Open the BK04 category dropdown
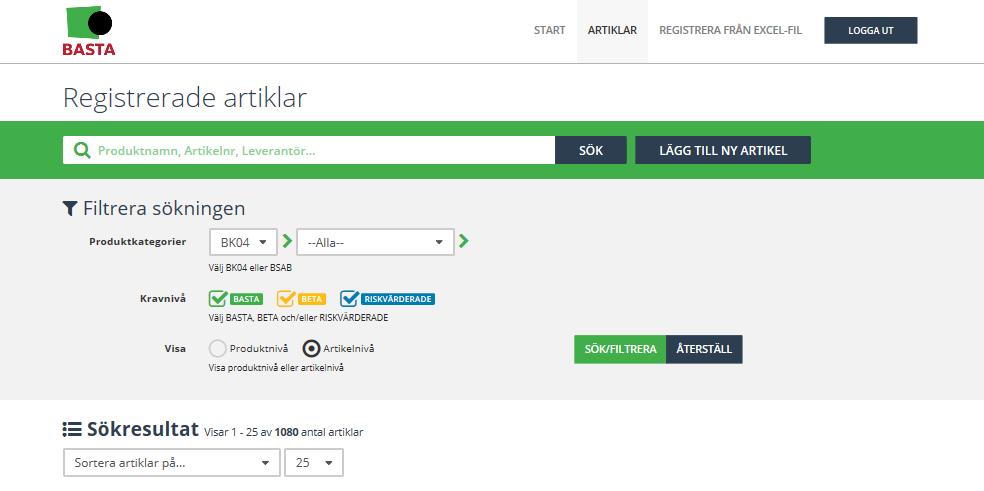This screenshot has width=984, height=491. pos(243,242)
